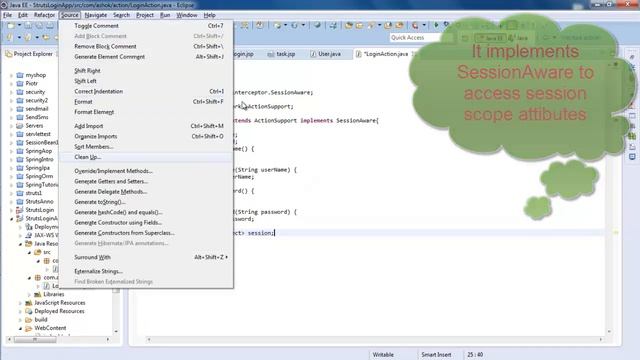Screen dimensions: 640x360
Task: Expand the JavaScript Resources node
Action: click(x=20, y=303)
